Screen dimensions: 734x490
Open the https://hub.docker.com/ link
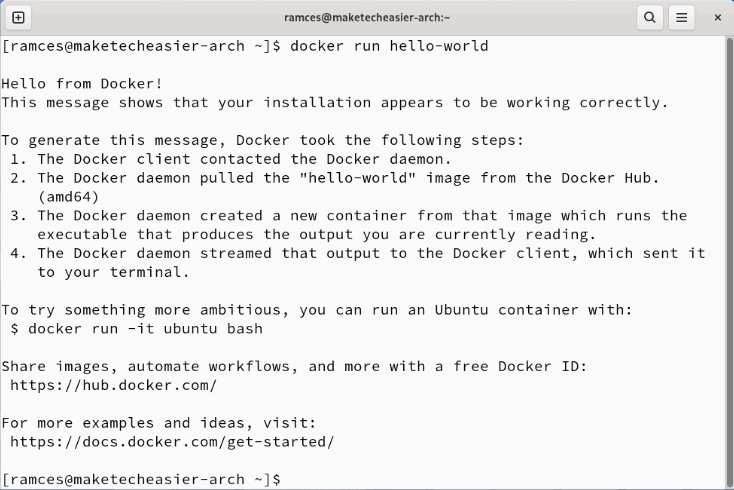113,384
